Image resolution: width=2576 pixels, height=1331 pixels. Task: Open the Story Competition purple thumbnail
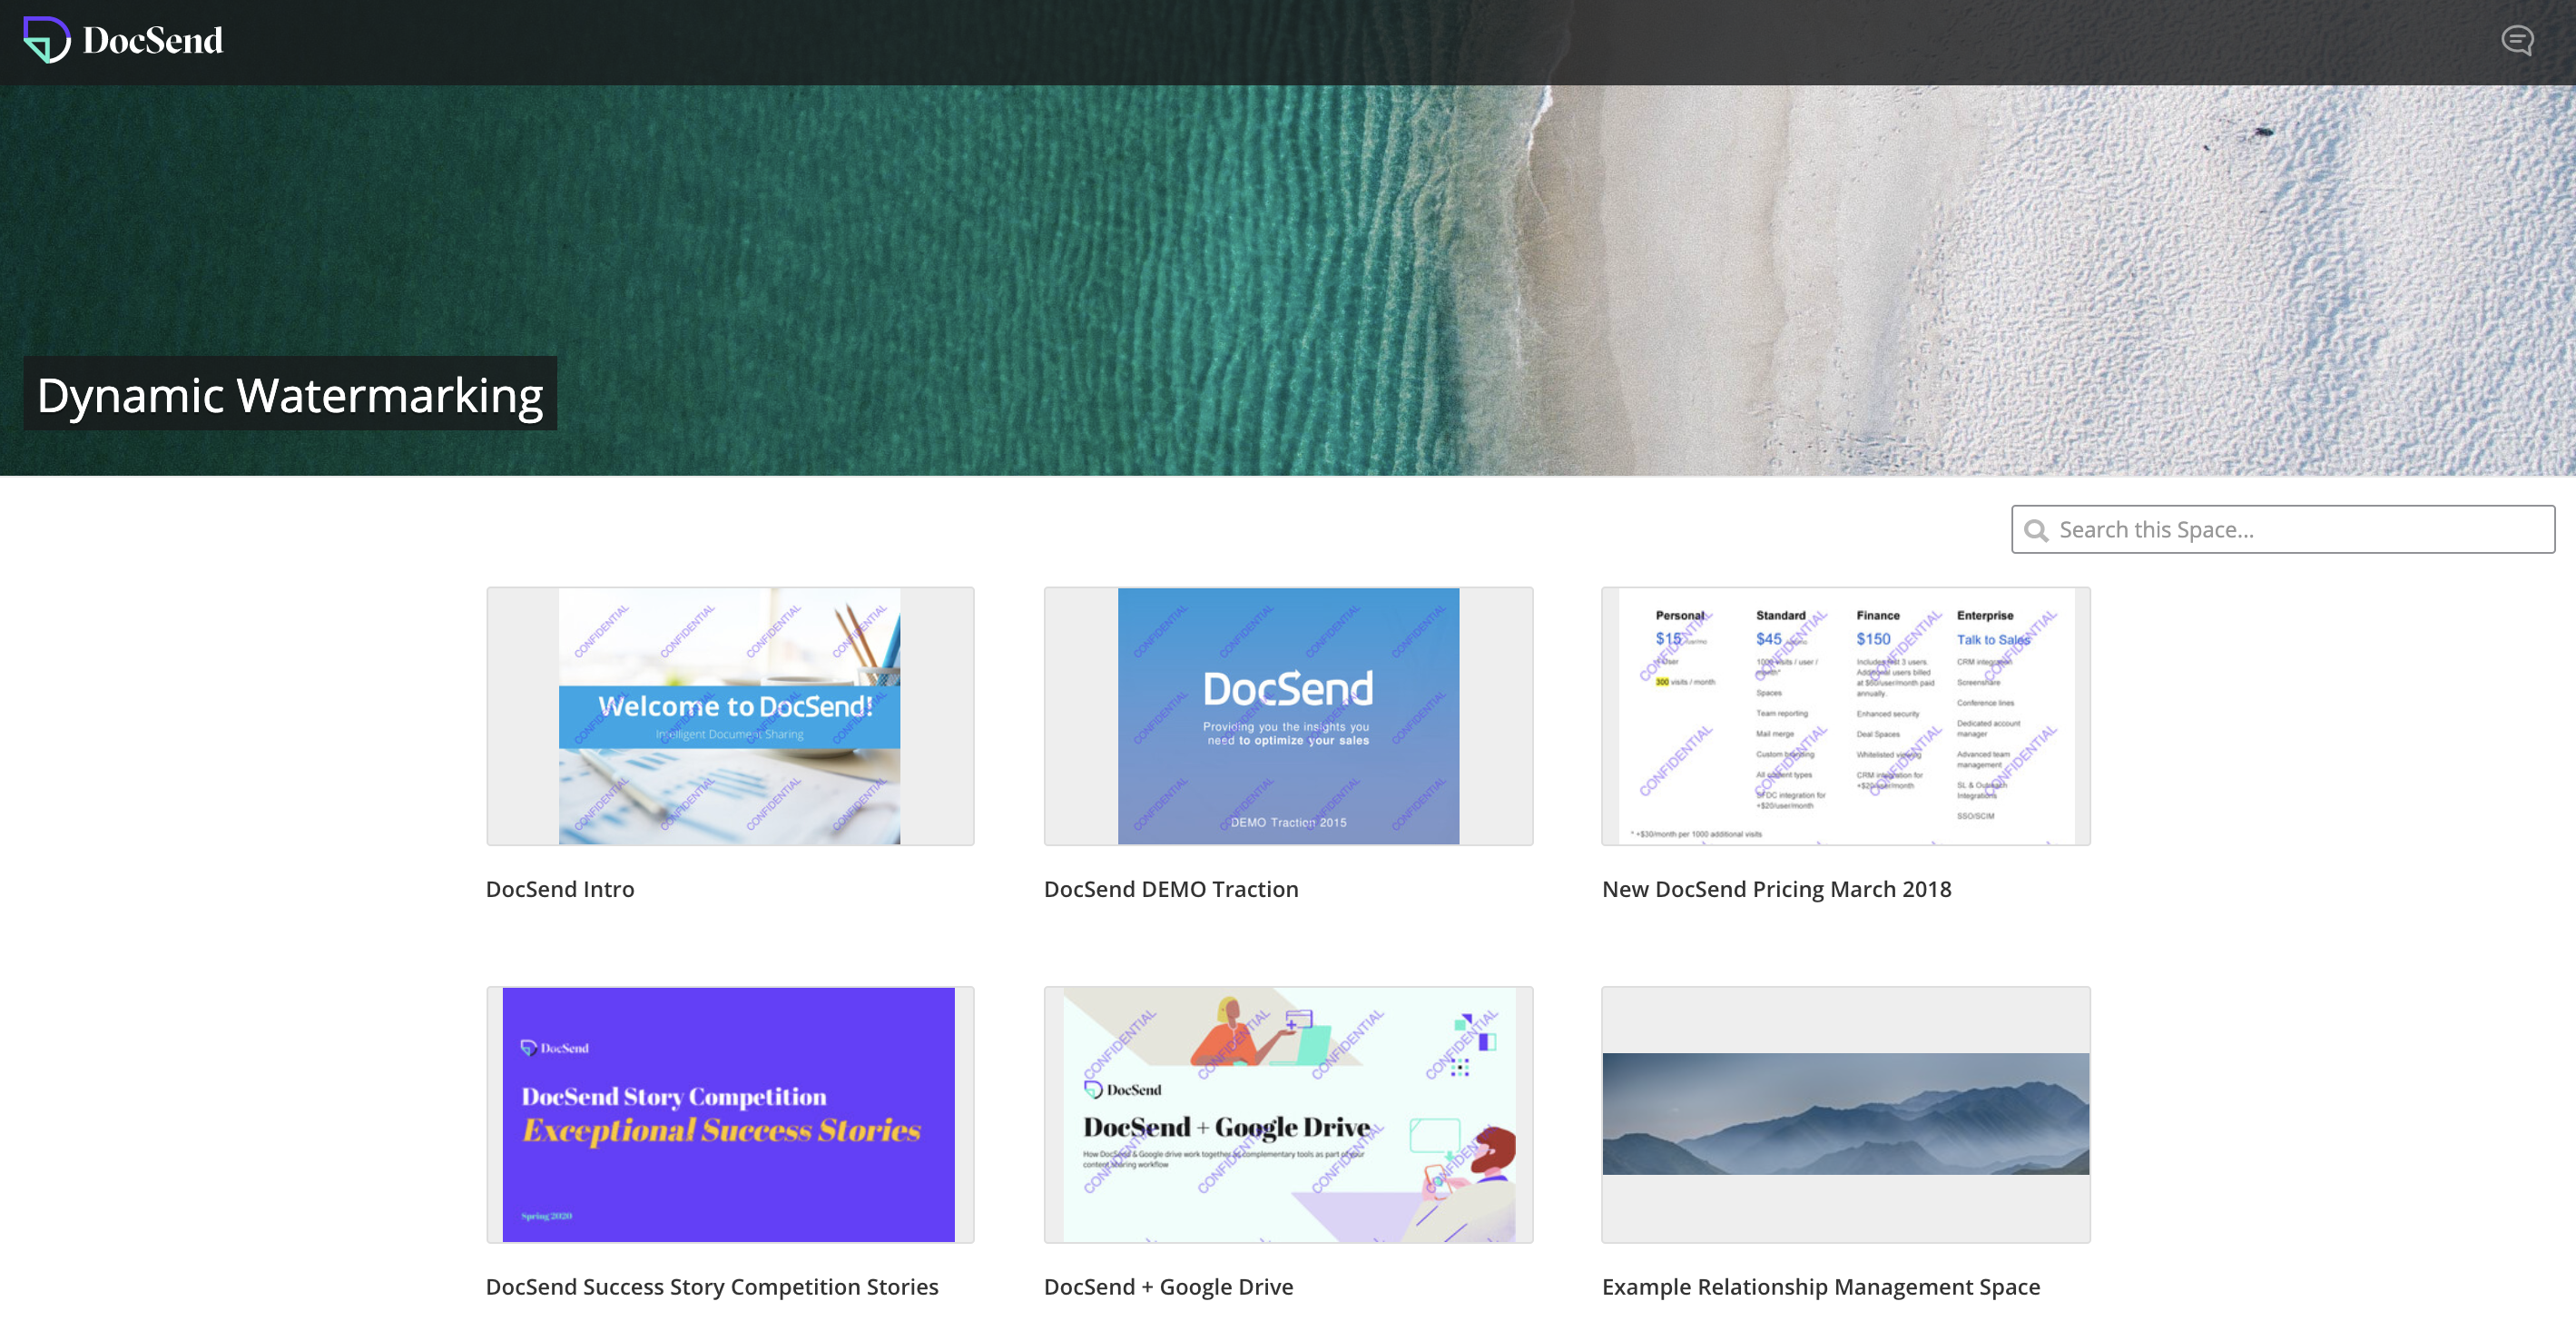pyautogui.click(x=730, y=1115)
